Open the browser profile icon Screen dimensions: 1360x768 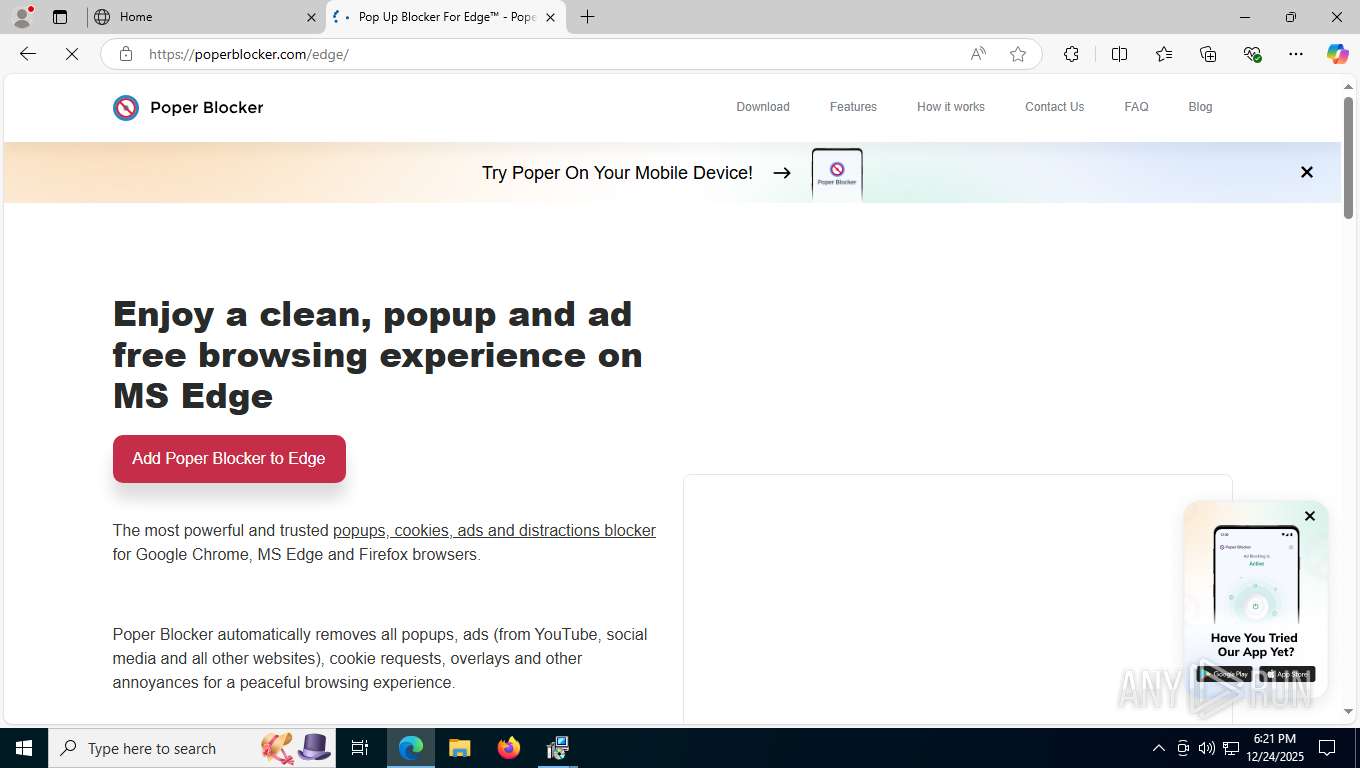(x=22, y=17)
